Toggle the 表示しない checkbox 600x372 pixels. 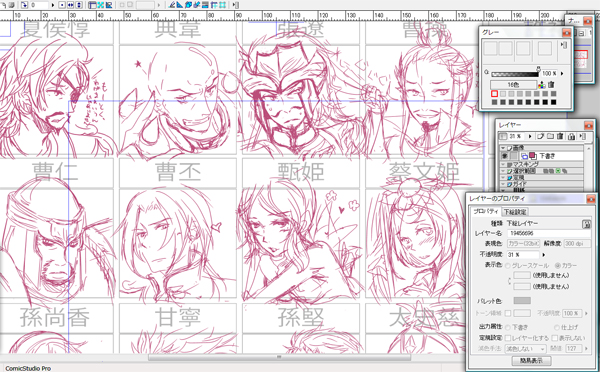(x=555, y=338)
